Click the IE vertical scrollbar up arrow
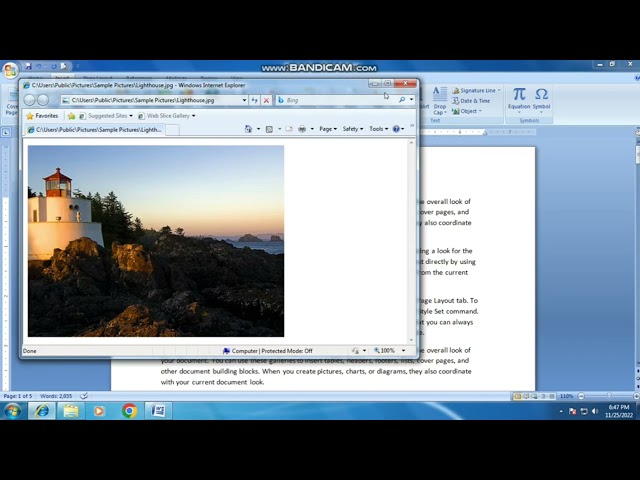 click(411, 142)
